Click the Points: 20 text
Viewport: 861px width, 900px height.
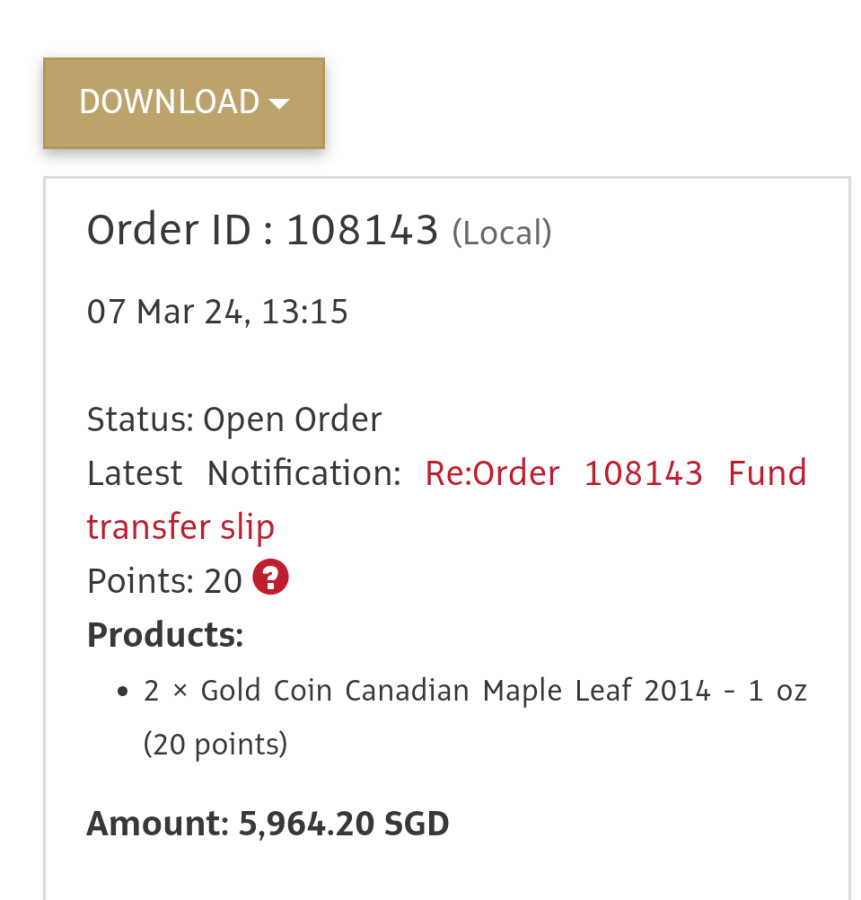click(164, 581)
